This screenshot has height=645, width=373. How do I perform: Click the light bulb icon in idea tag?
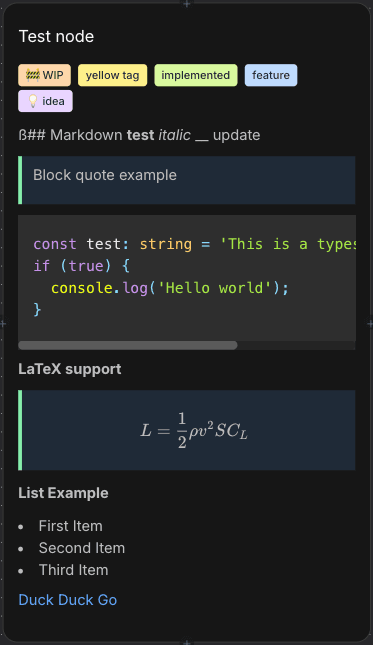pyautogui.click(x=32, y=101)
